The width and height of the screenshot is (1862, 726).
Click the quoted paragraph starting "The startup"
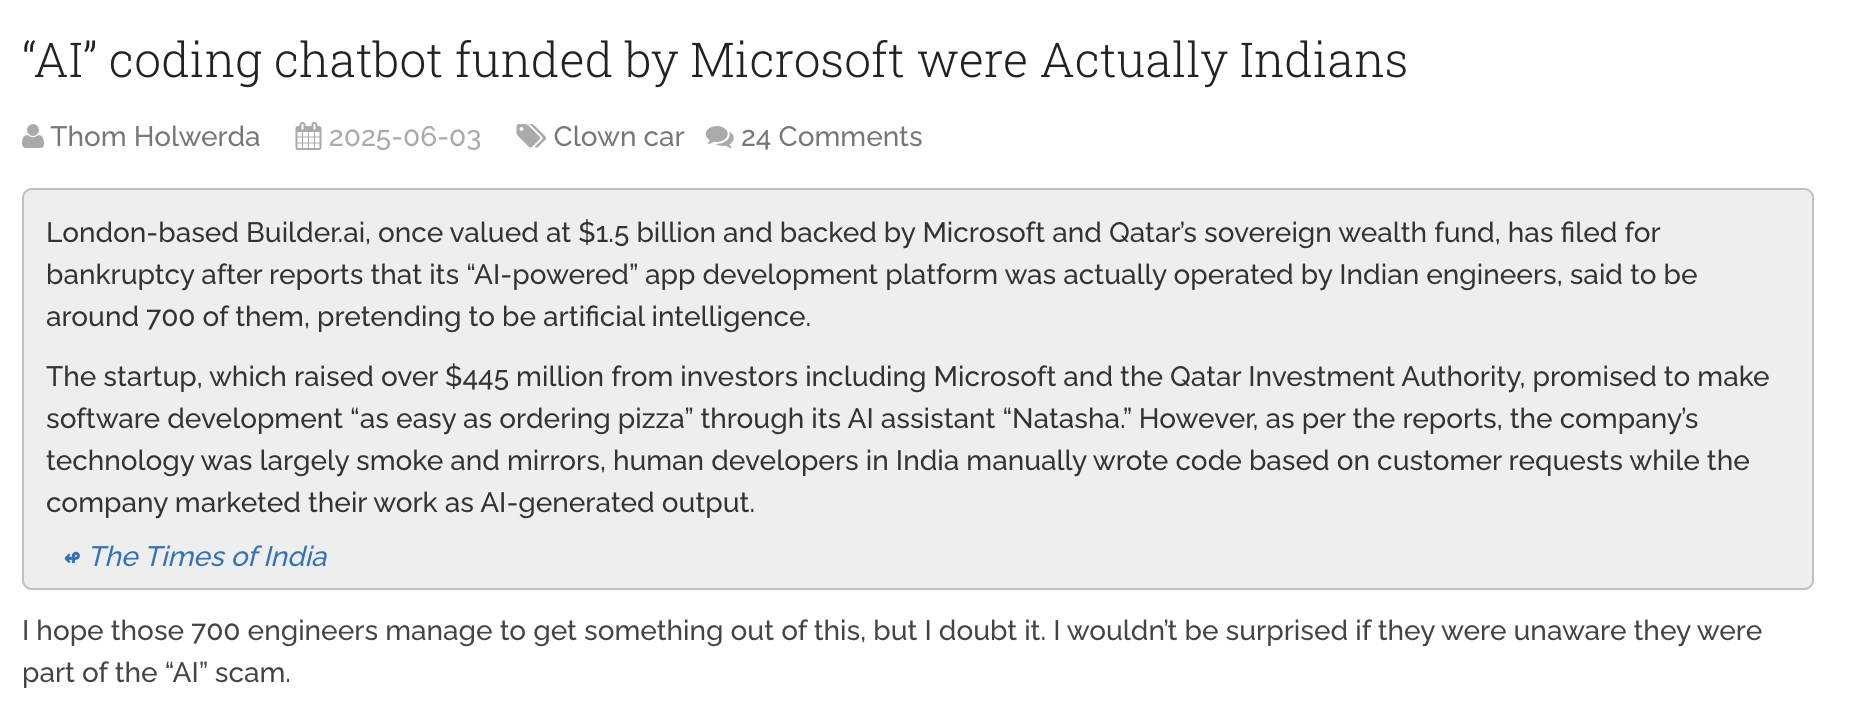[908, 440]
